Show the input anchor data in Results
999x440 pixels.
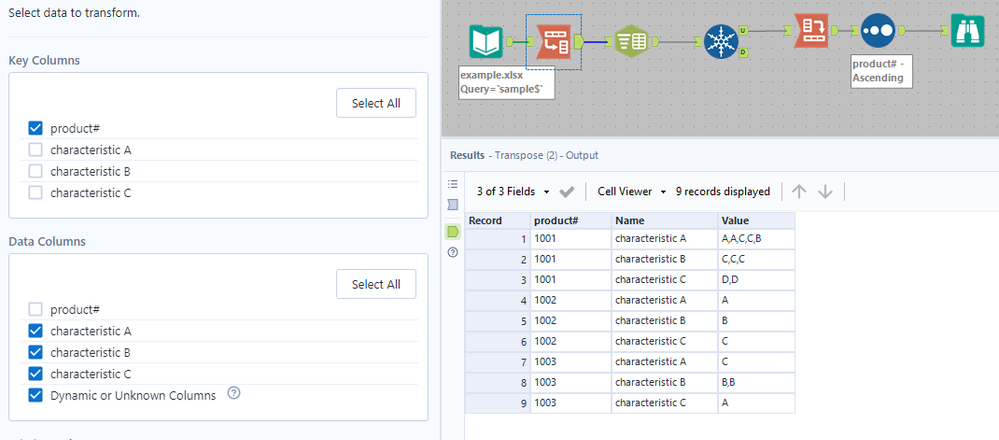click(x=453, y=204)
